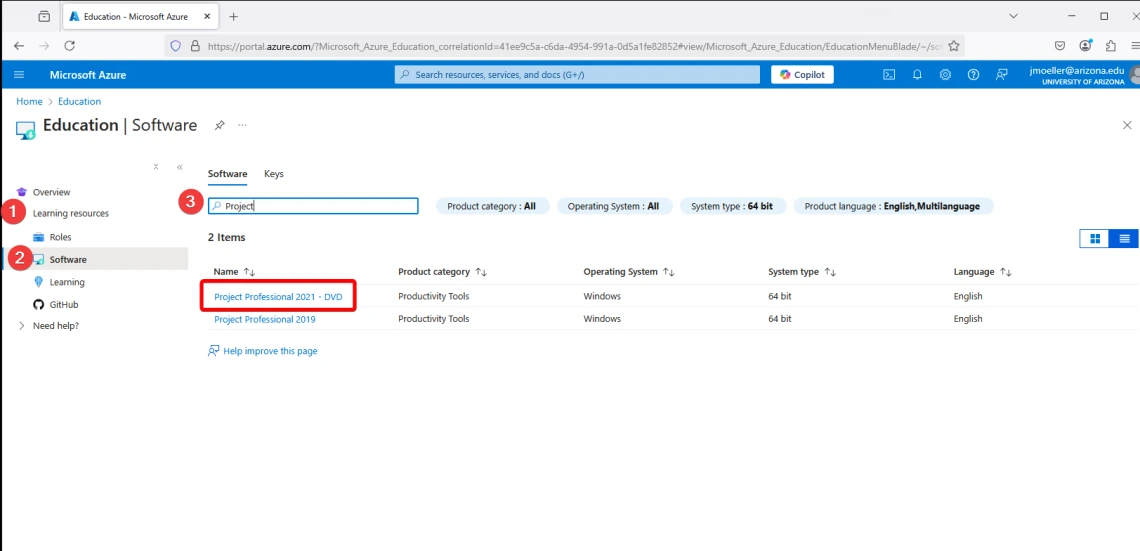Click the Azure global search box

(x=577, y=75)
